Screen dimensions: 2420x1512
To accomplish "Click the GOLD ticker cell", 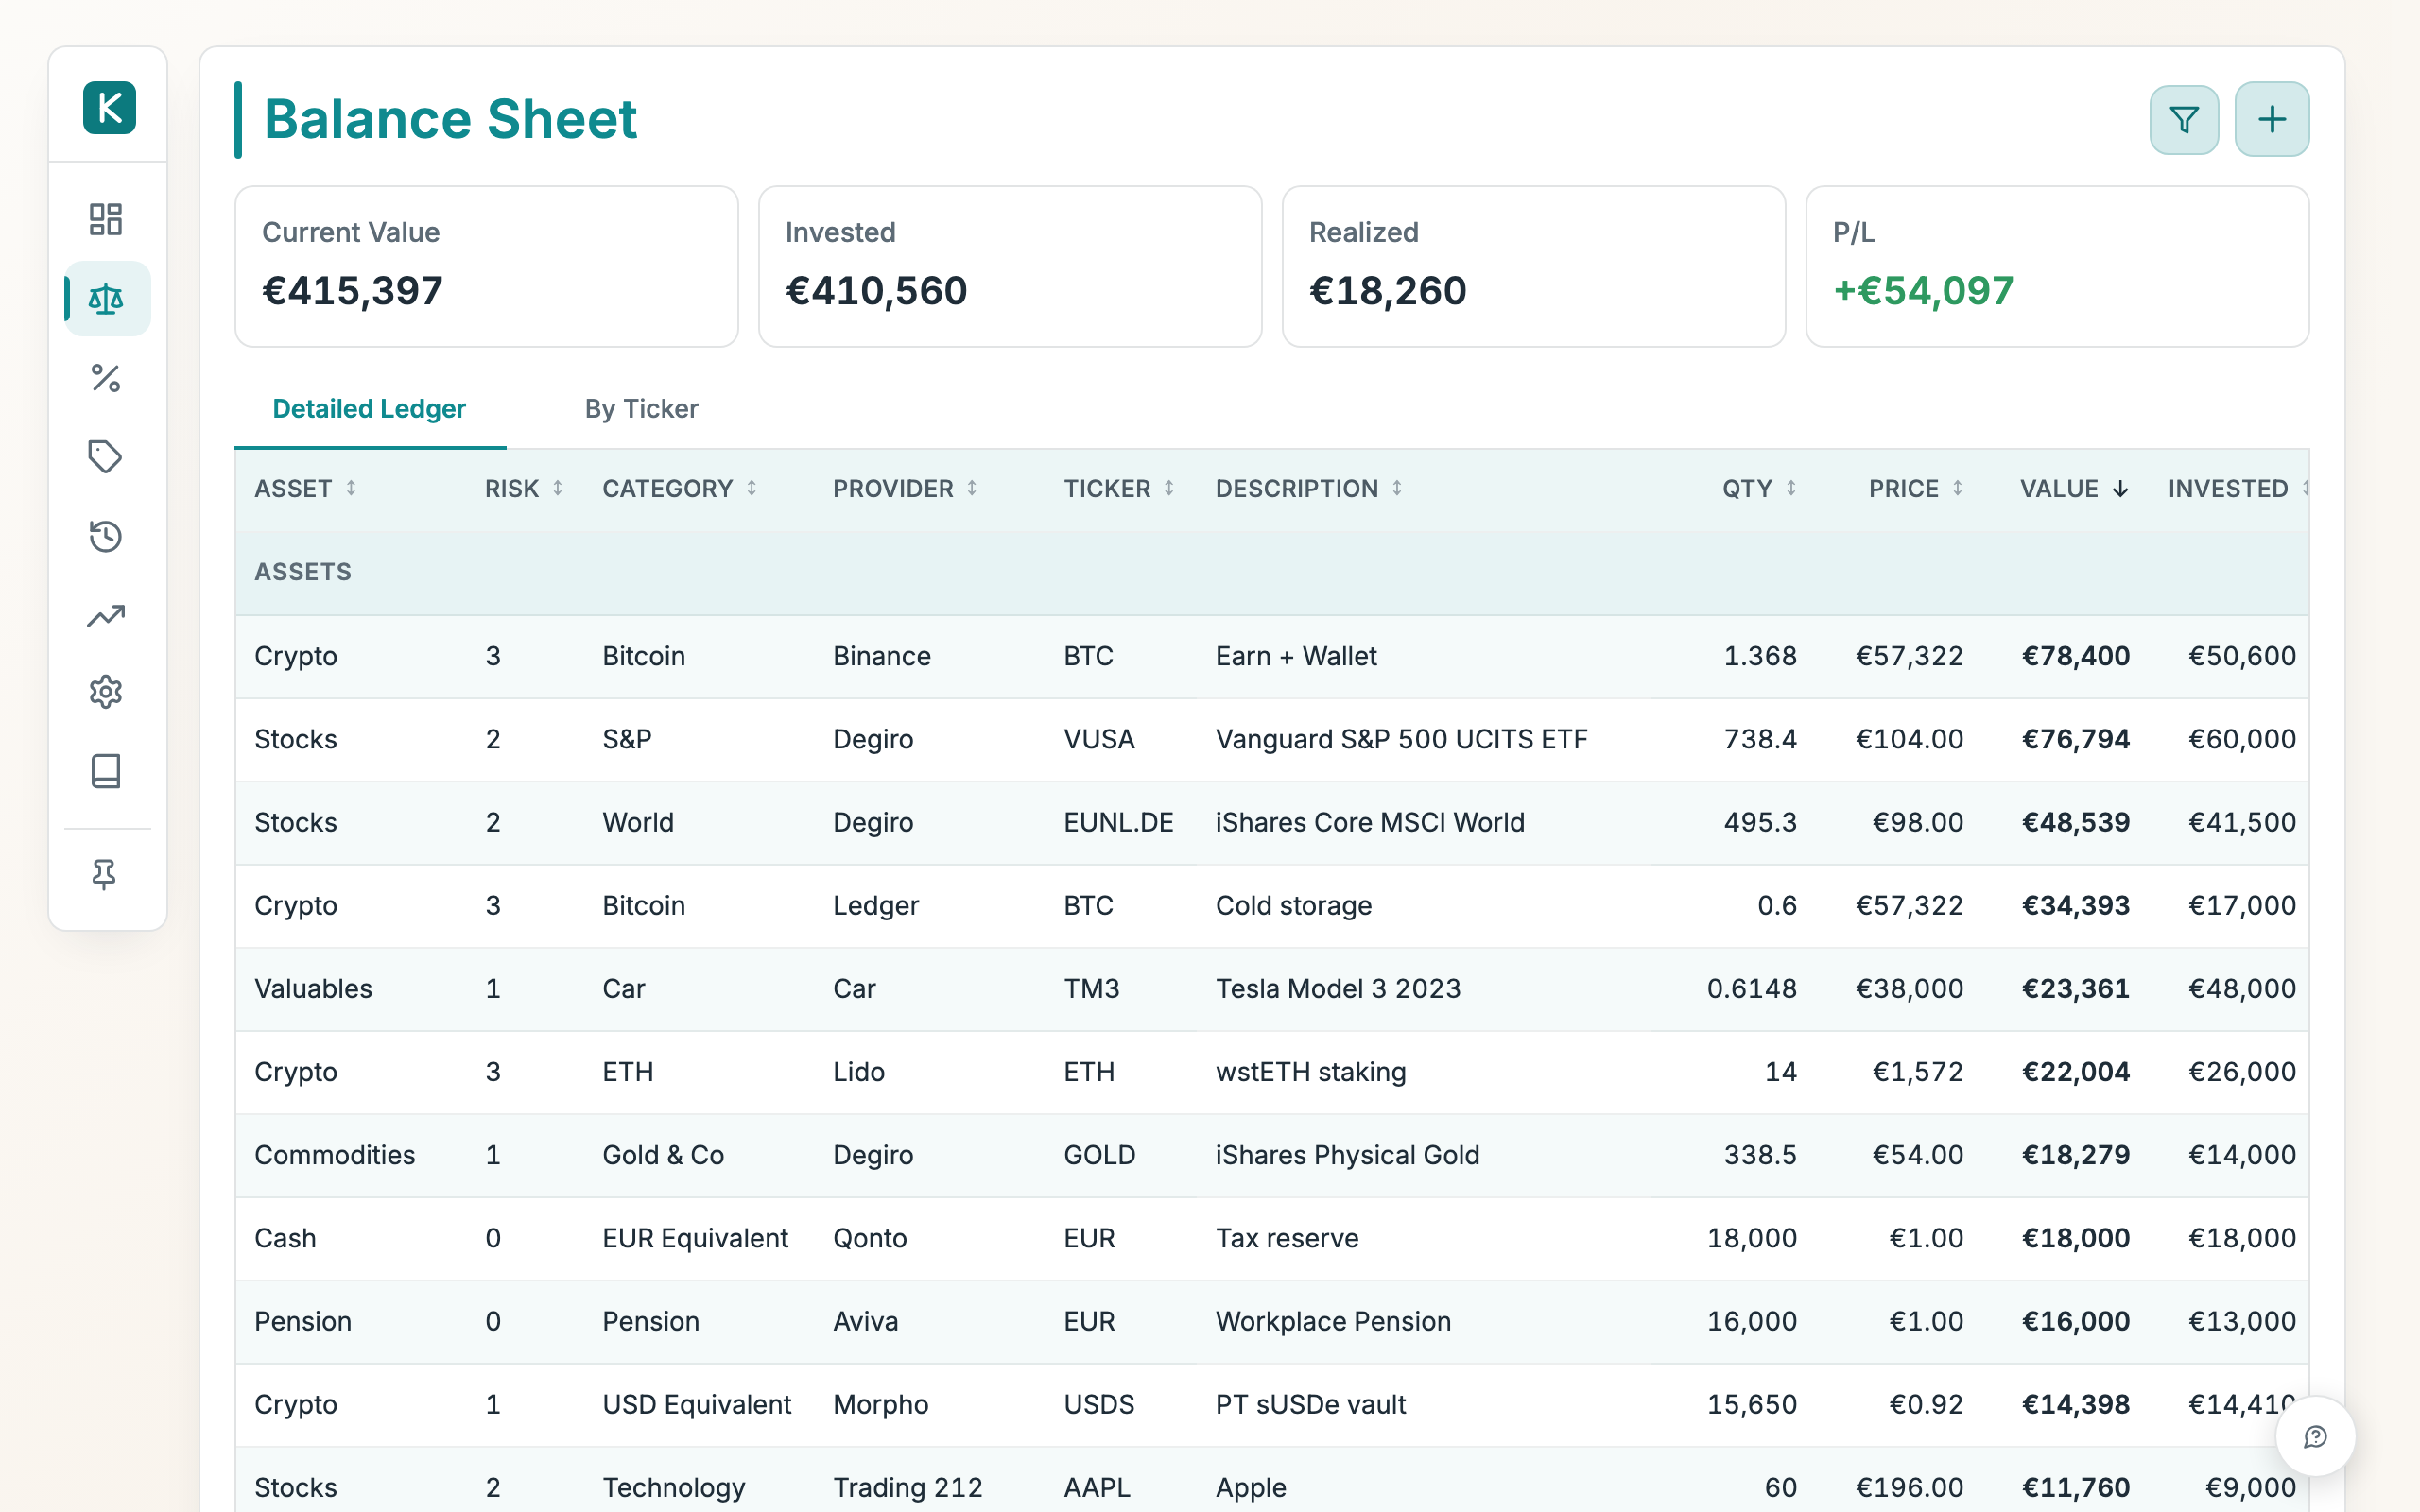I will (1099, 1155).
